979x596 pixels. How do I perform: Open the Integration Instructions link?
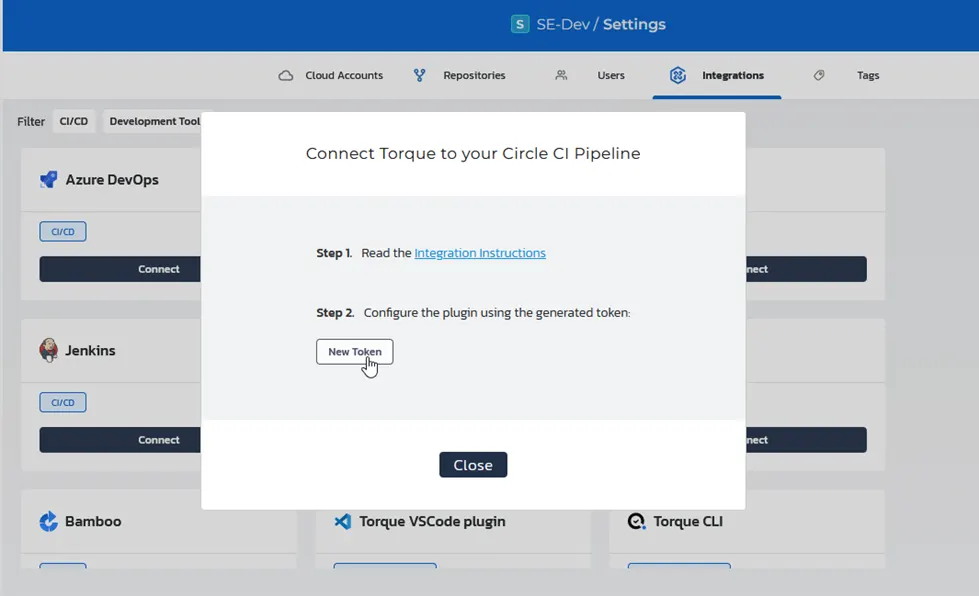479,252
